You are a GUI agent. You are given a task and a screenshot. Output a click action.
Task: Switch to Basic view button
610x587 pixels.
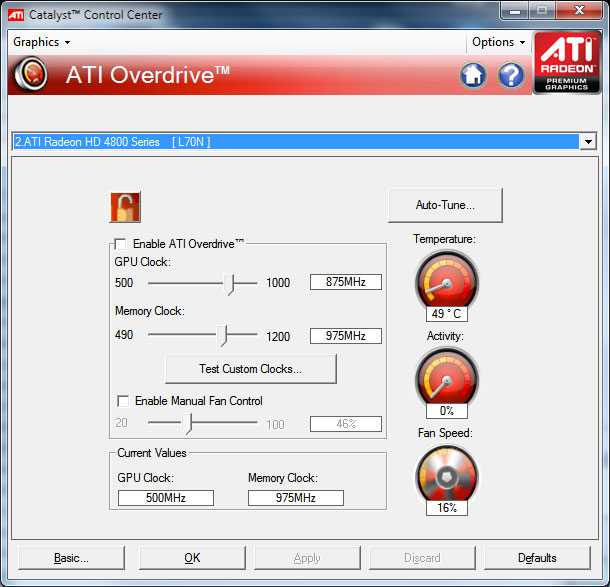click(x=71, y=558)
